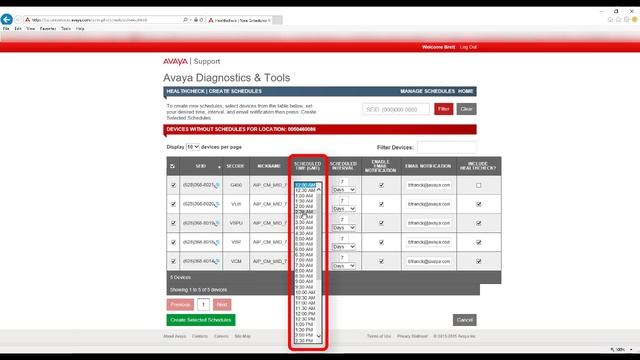640x360 pixels.
Task: Open the File menu
Action: pos(6,29)
